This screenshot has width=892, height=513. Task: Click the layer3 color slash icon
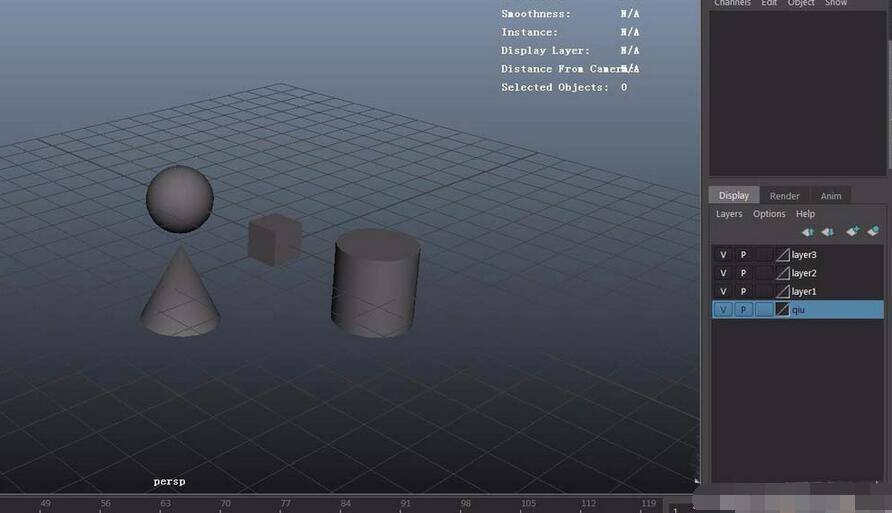click(783, 255)
